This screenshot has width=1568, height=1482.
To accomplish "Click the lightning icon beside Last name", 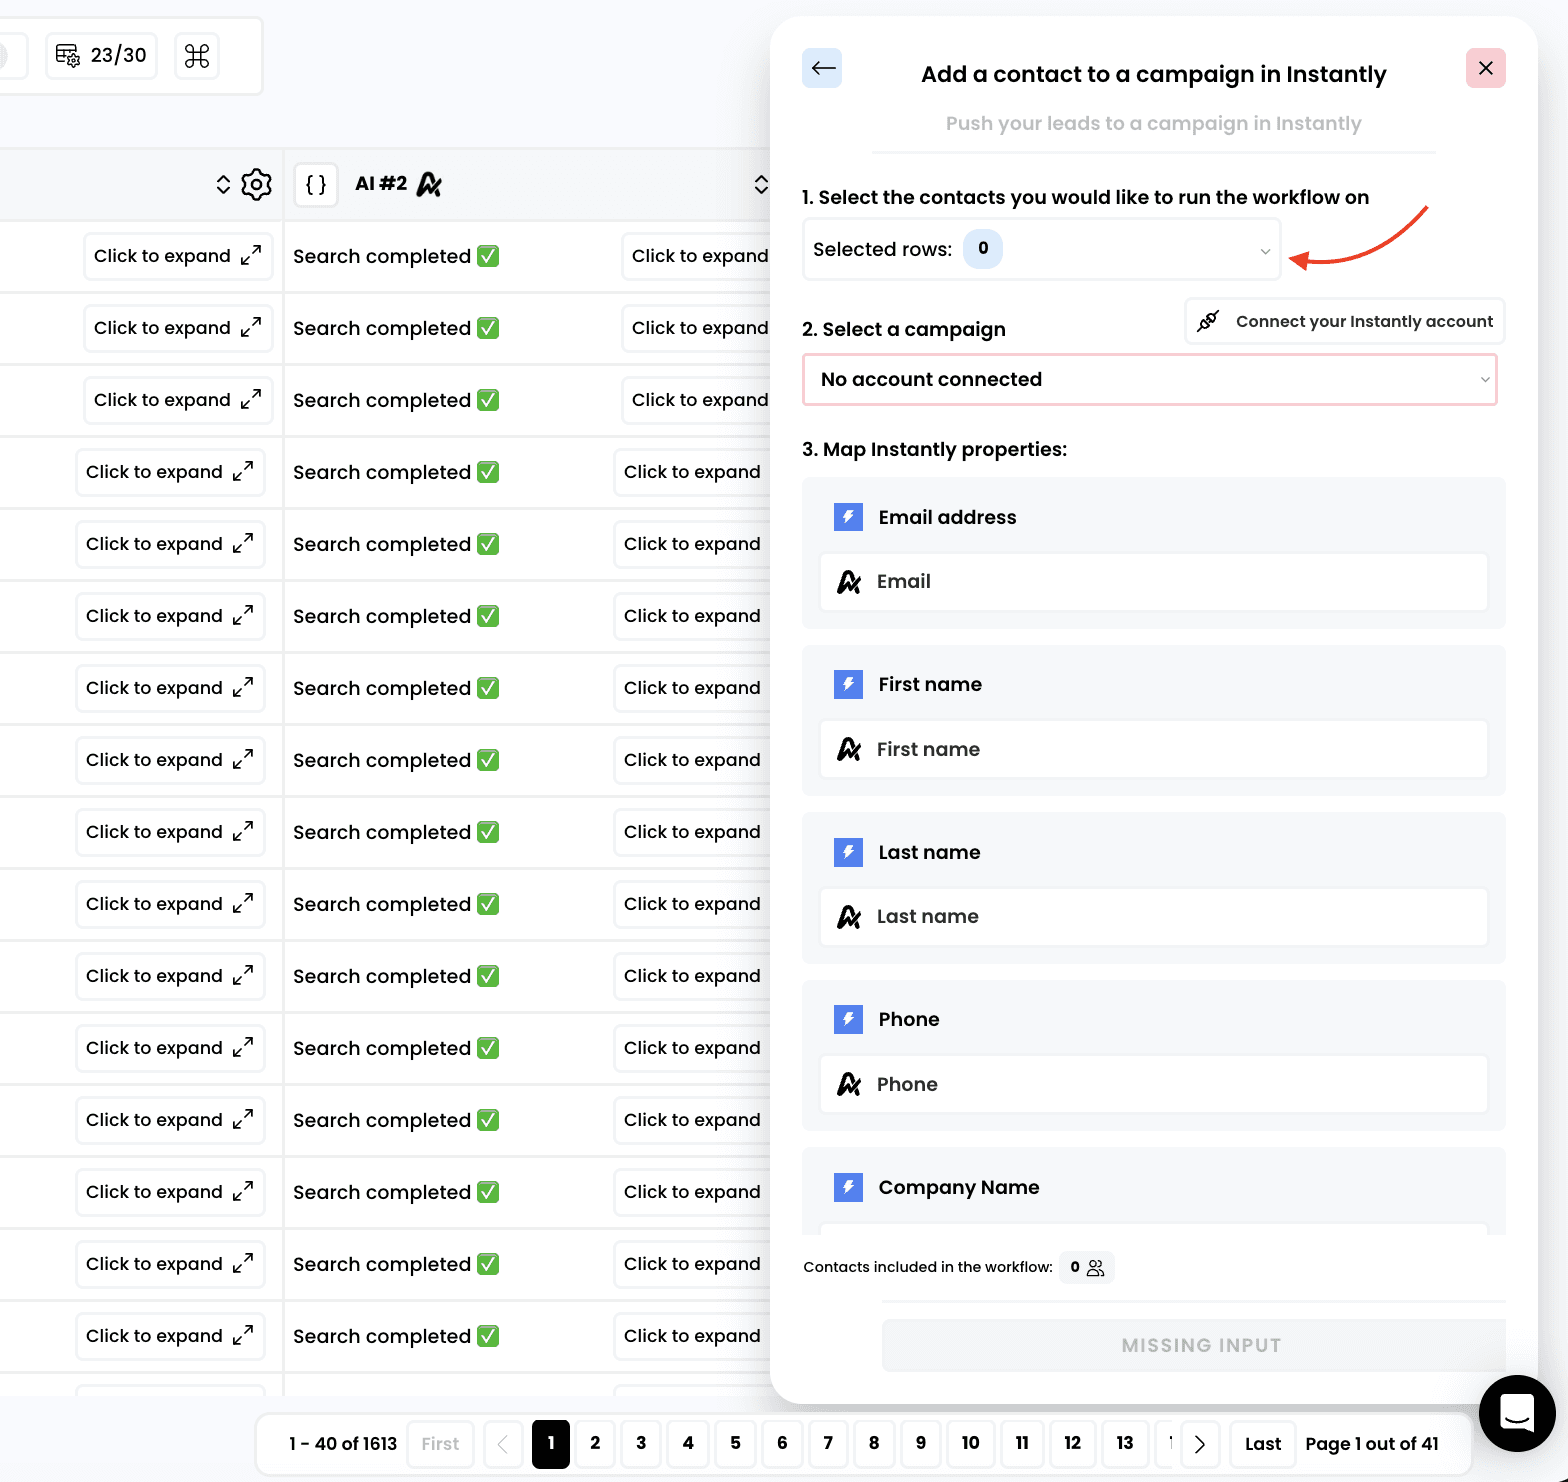I will pyautogui.click(x=848, y=852).
